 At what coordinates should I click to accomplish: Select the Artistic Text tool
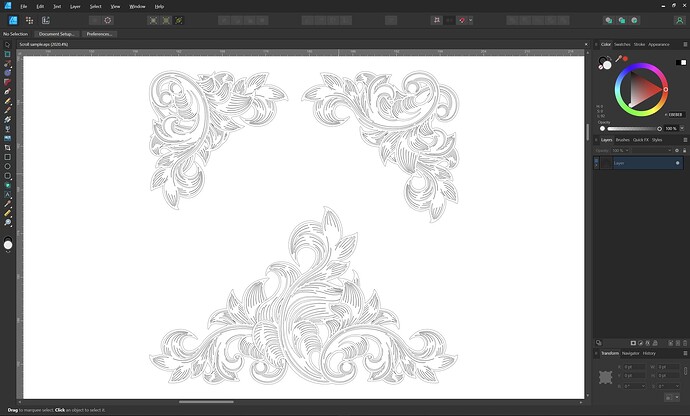pyautogui.click(x=7, y=194)
